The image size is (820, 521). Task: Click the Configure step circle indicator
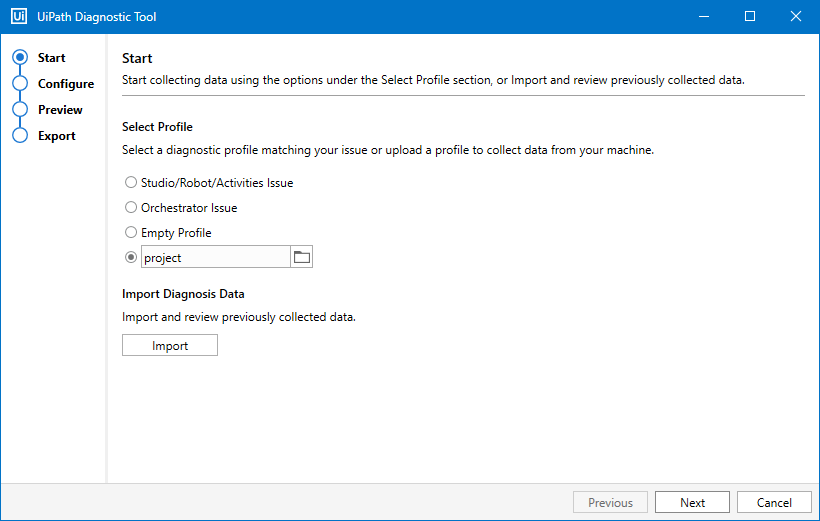click(x=19, y=84)
